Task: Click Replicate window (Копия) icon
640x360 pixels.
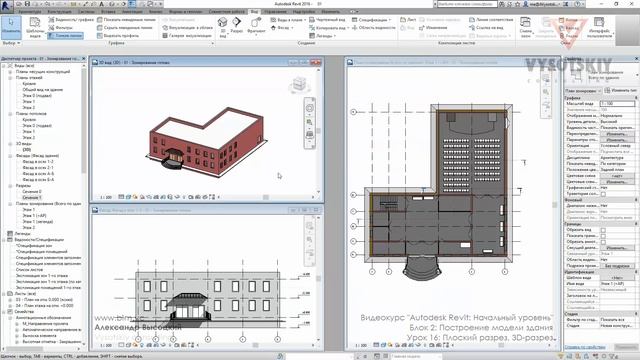Action: pyautogui.click(x=568, y=20)
